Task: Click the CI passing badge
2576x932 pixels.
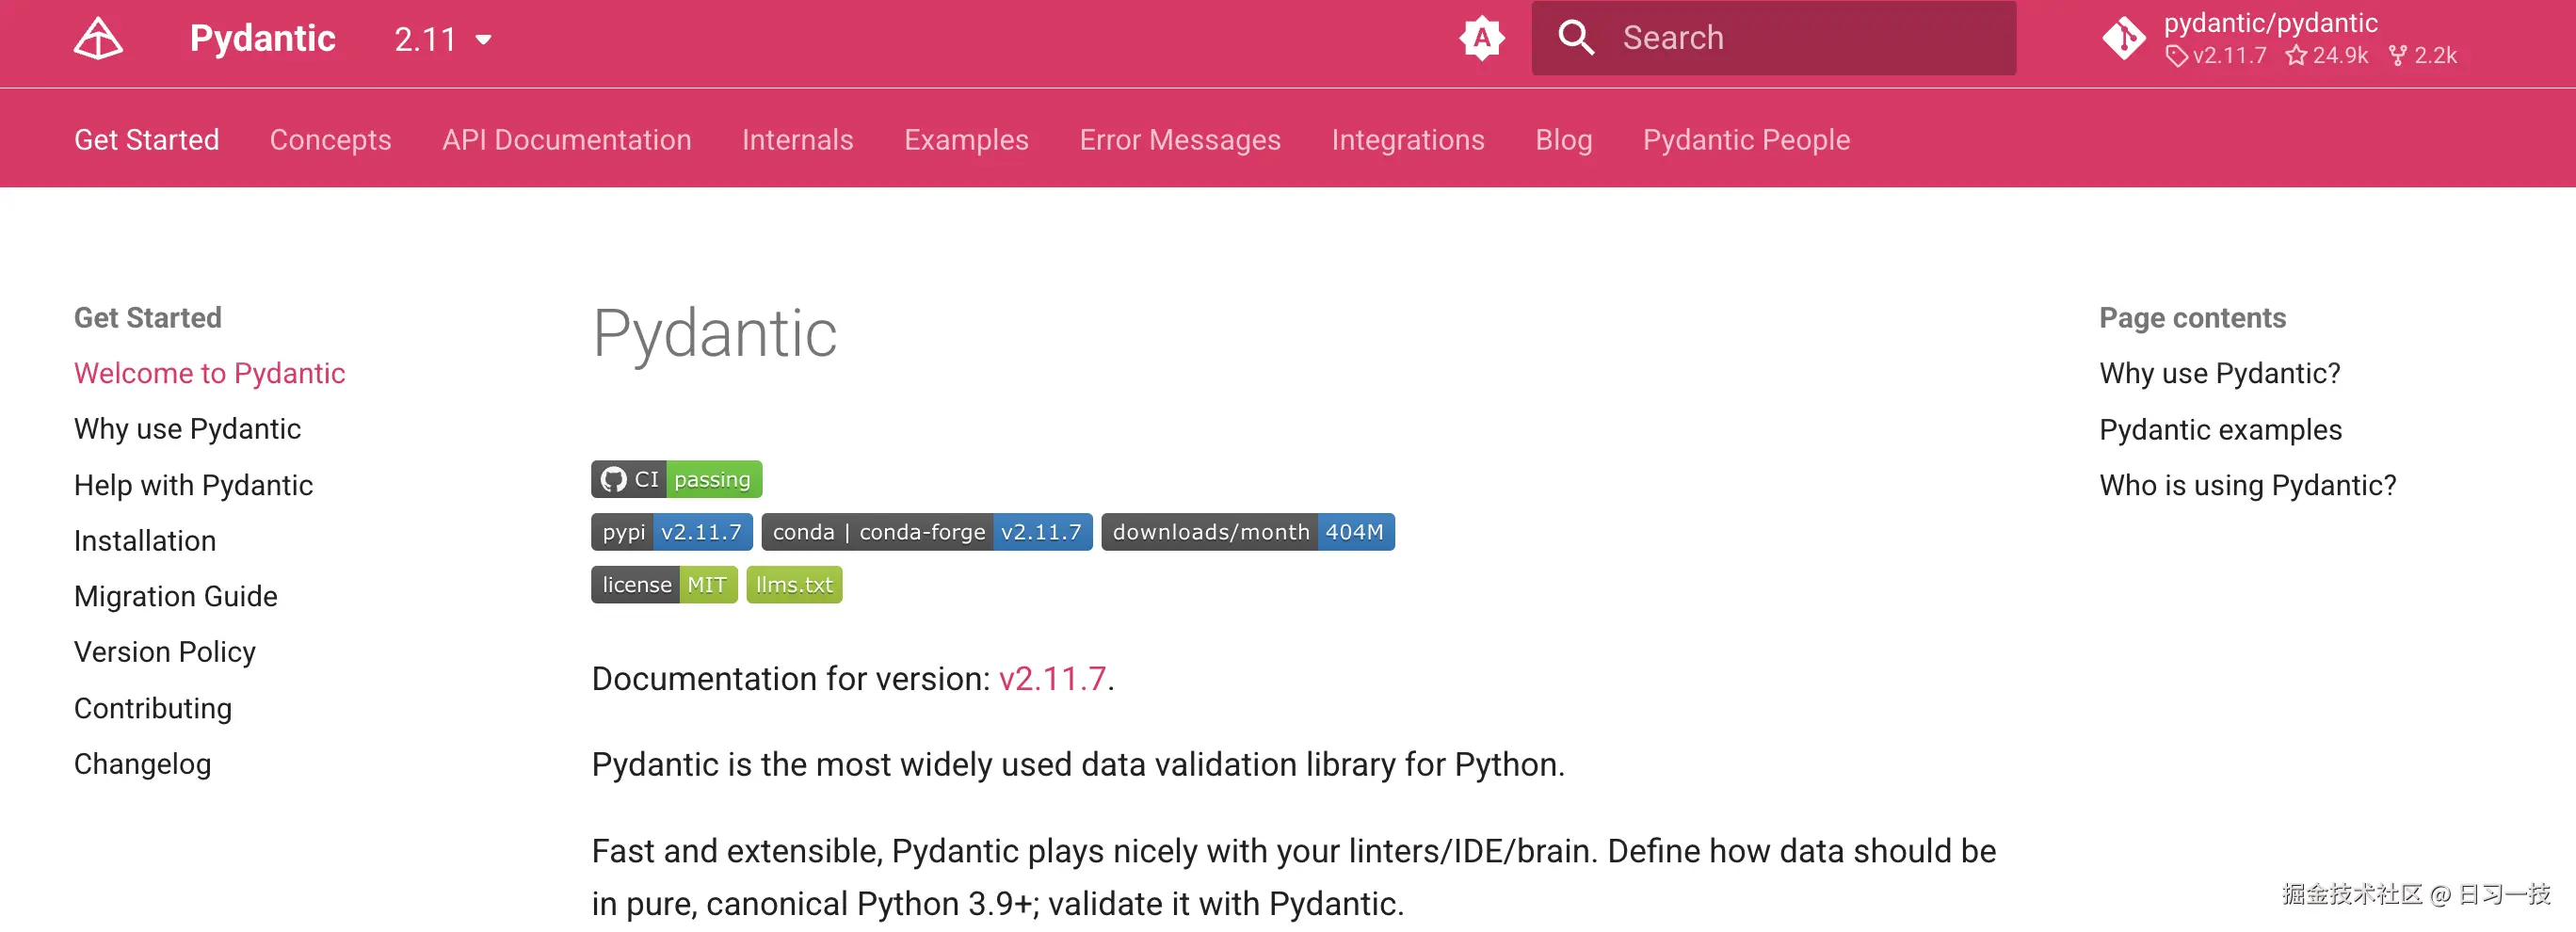Action: [676, 479]
